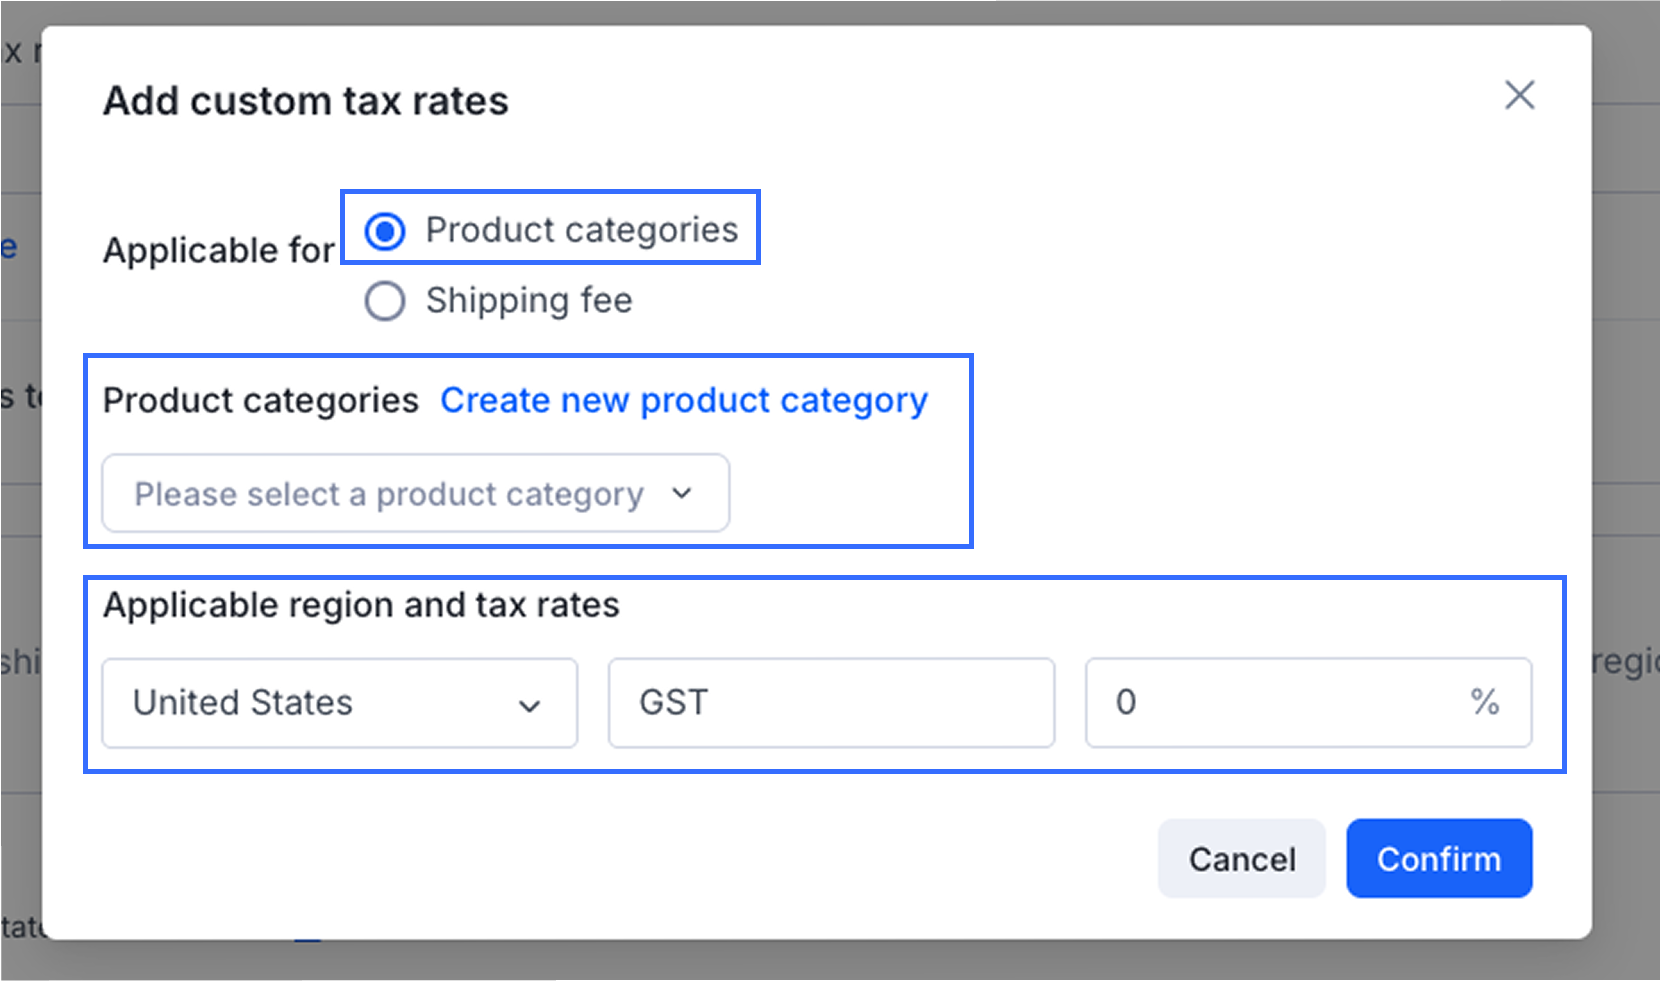The width and height of the screenshot is (1661, 981).
Task: Confirm the custom tax rate
Action: click(1438, 859)
